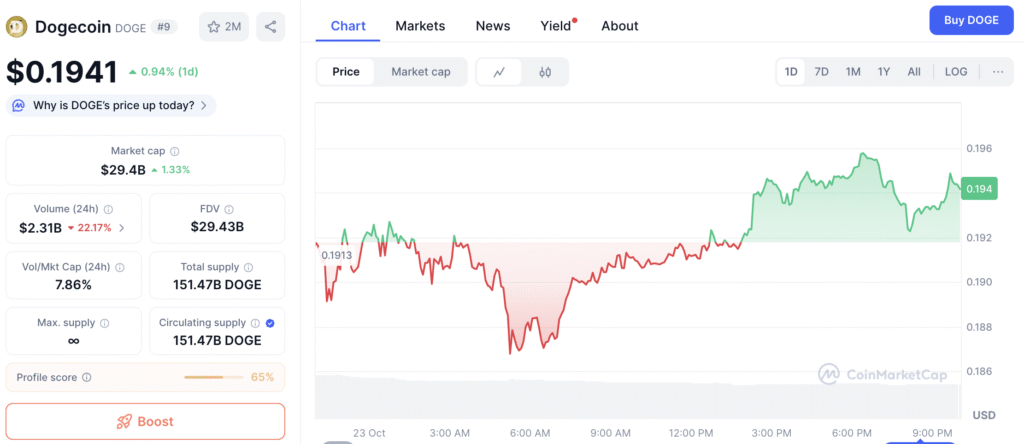This screenshot has width=1024, height=444.
Task: Select the 7D time range
Action: pos(821,72)
